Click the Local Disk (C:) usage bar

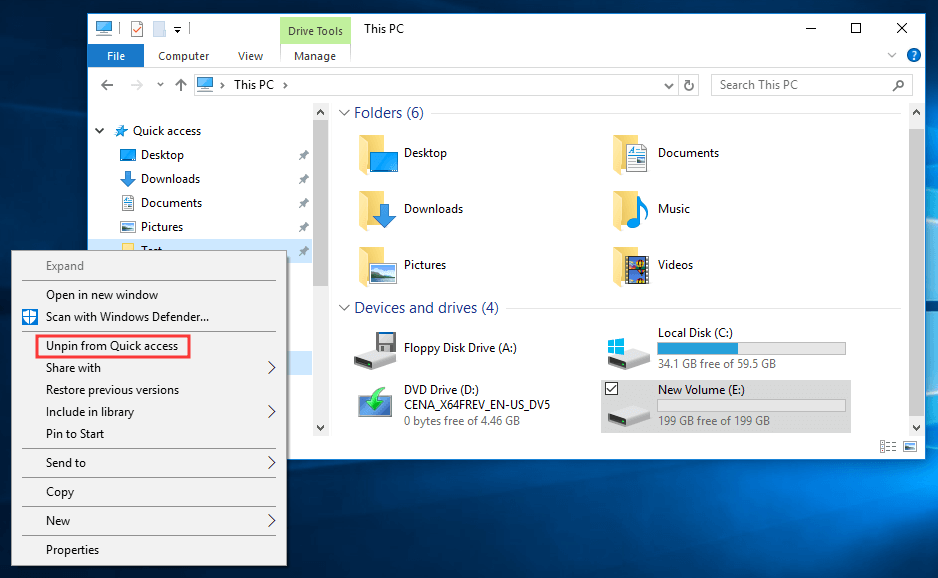point(751,348)
